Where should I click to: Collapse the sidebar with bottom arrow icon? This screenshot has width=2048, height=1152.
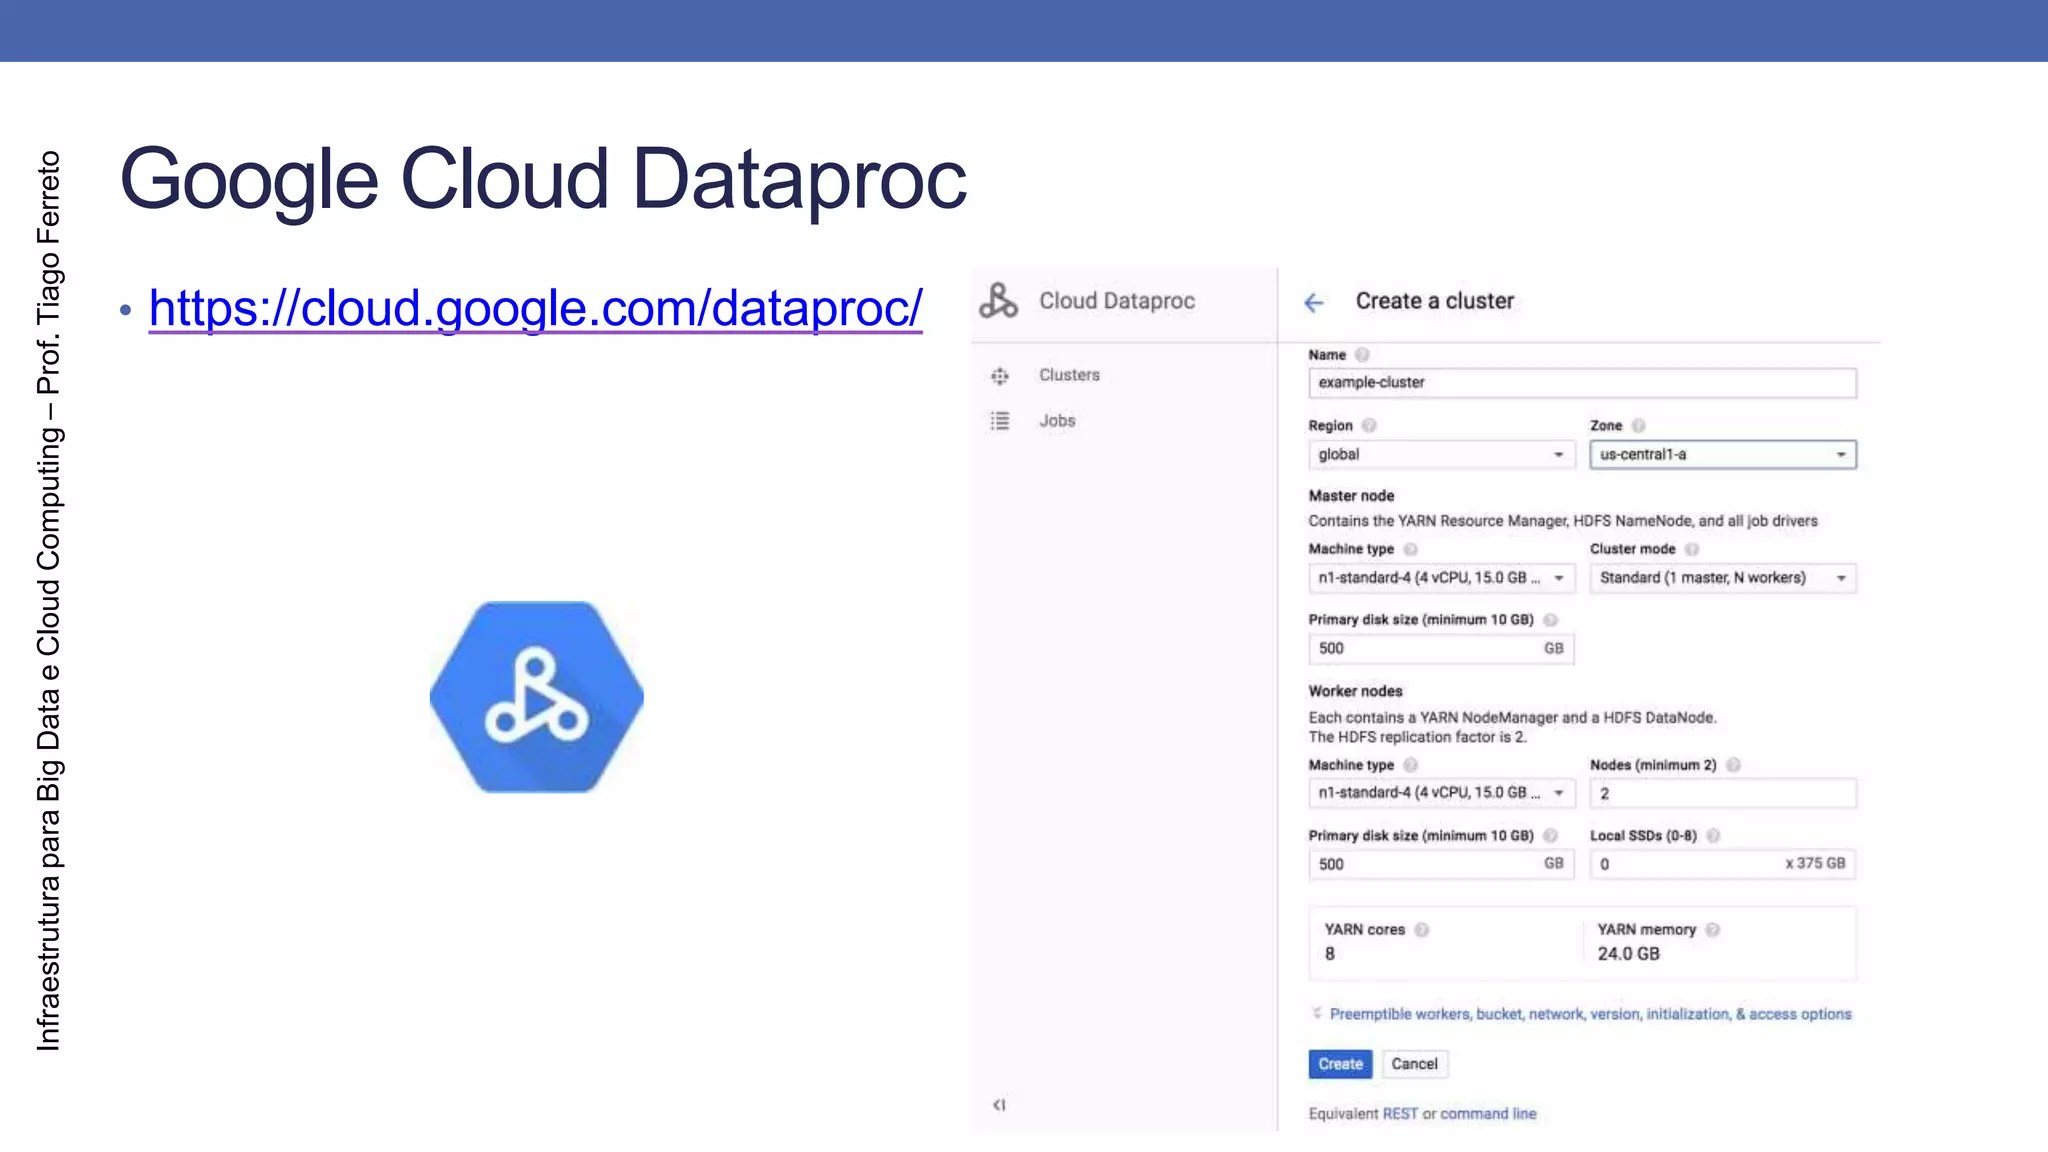[999, 1105]
